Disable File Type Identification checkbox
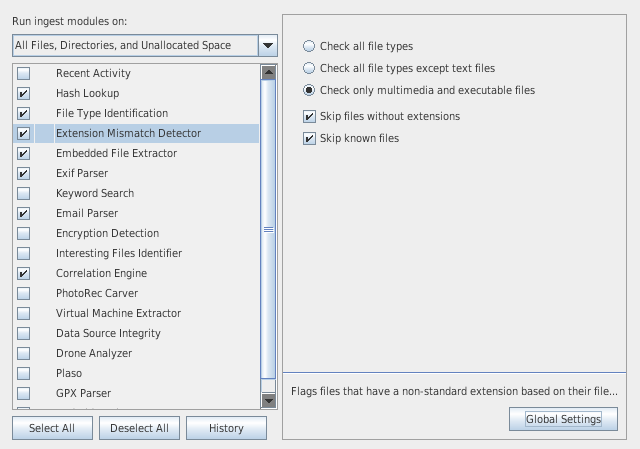Viewport: 640px width, 449px height. (x=23, y=113)
